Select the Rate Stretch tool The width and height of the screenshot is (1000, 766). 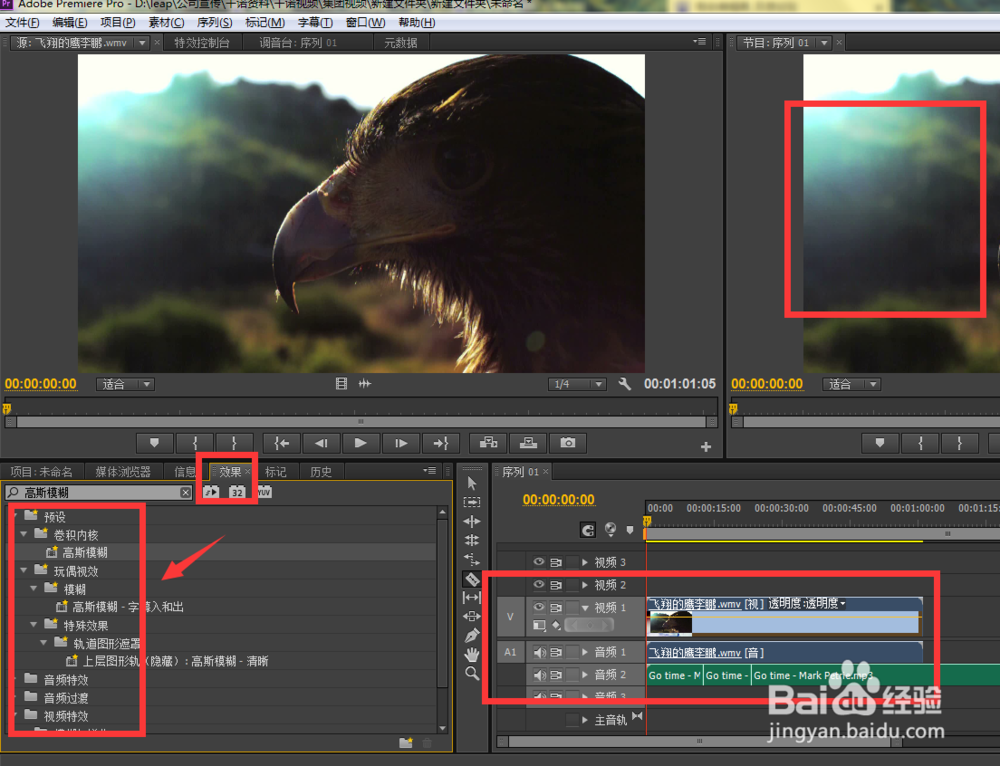472,560
